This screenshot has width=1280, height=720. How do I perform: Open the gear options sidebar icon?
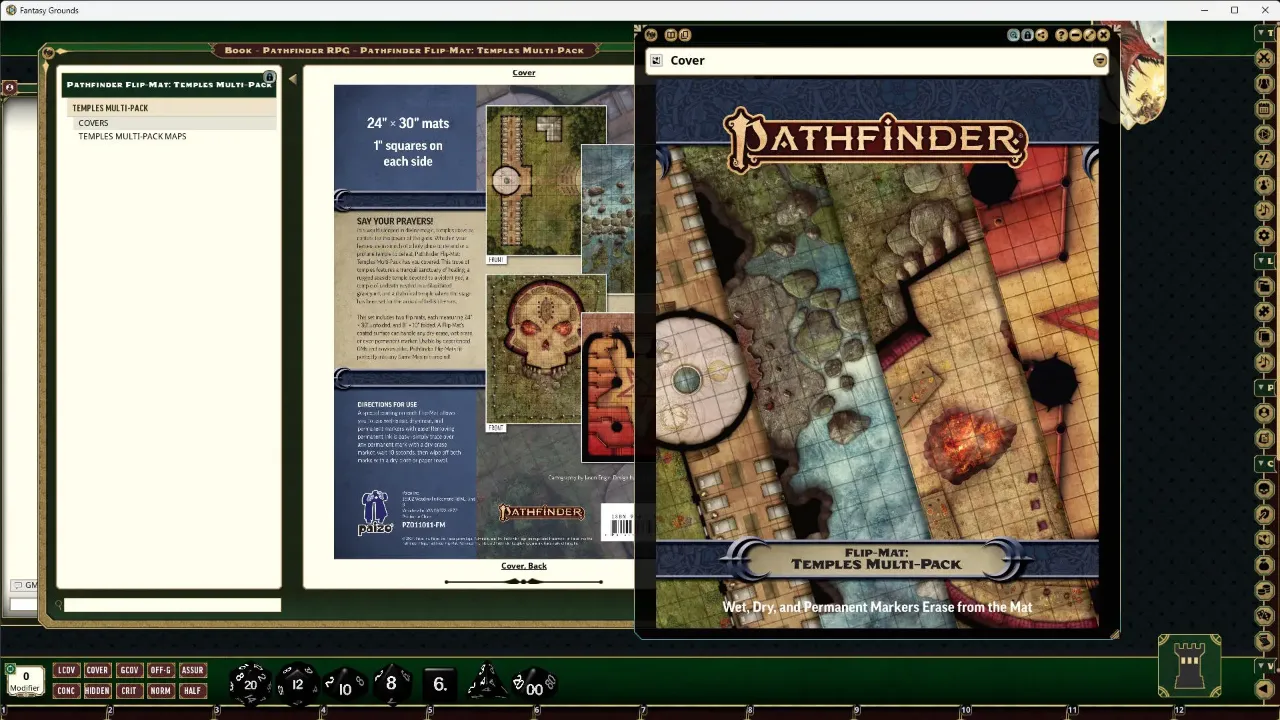pos(1264,235)
